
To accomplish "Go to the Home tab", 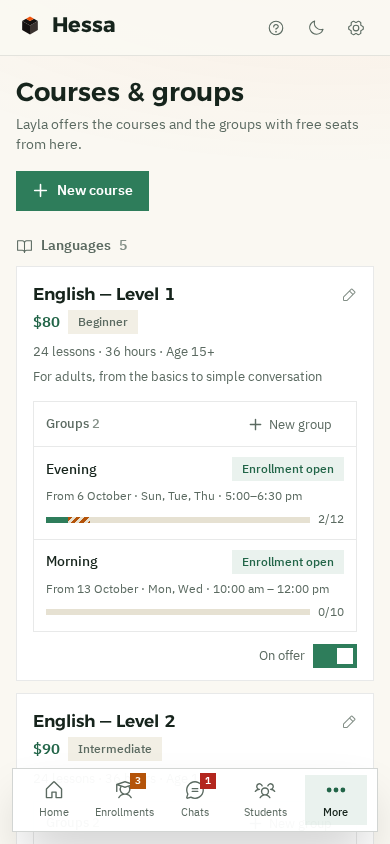I will [54, 800].
